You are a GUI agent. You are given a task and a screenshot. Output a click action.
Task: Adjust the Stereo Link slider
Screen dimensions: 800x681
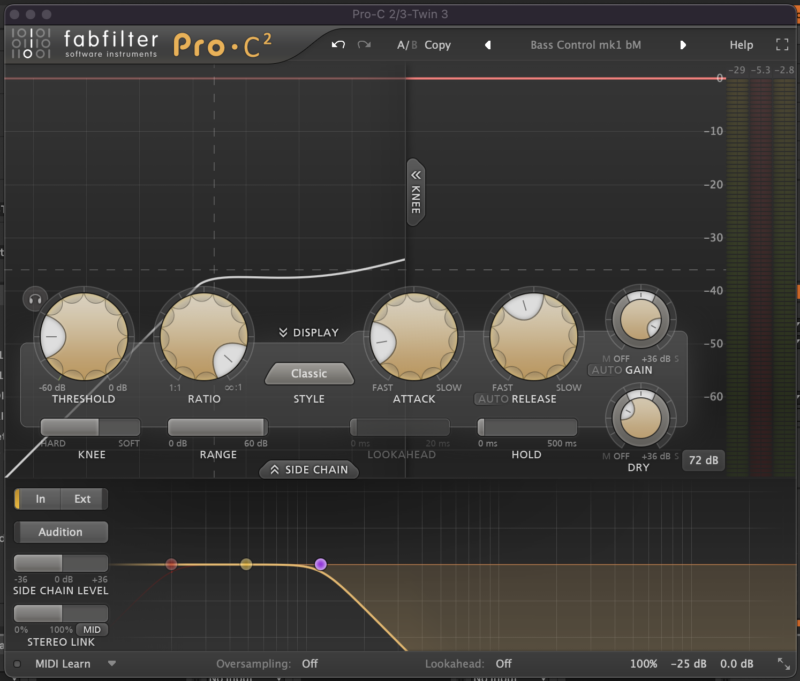tap(61, 613)
